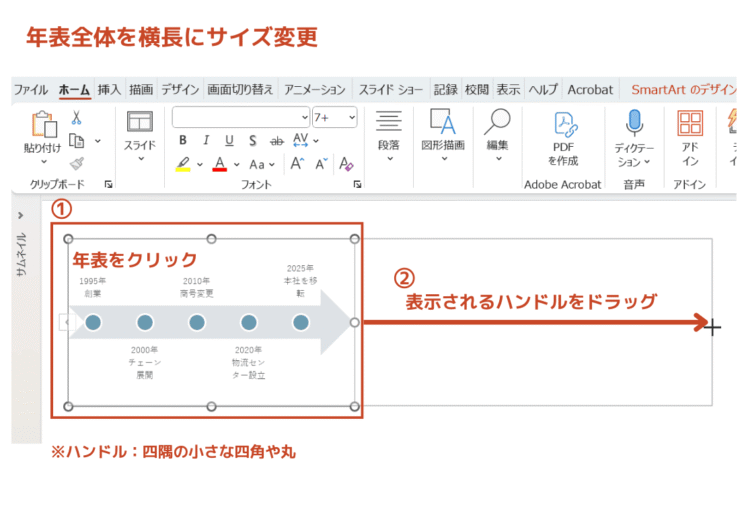Open Paragraph (段落) group menu
The image size is (740, 505).
pos(389,136)
